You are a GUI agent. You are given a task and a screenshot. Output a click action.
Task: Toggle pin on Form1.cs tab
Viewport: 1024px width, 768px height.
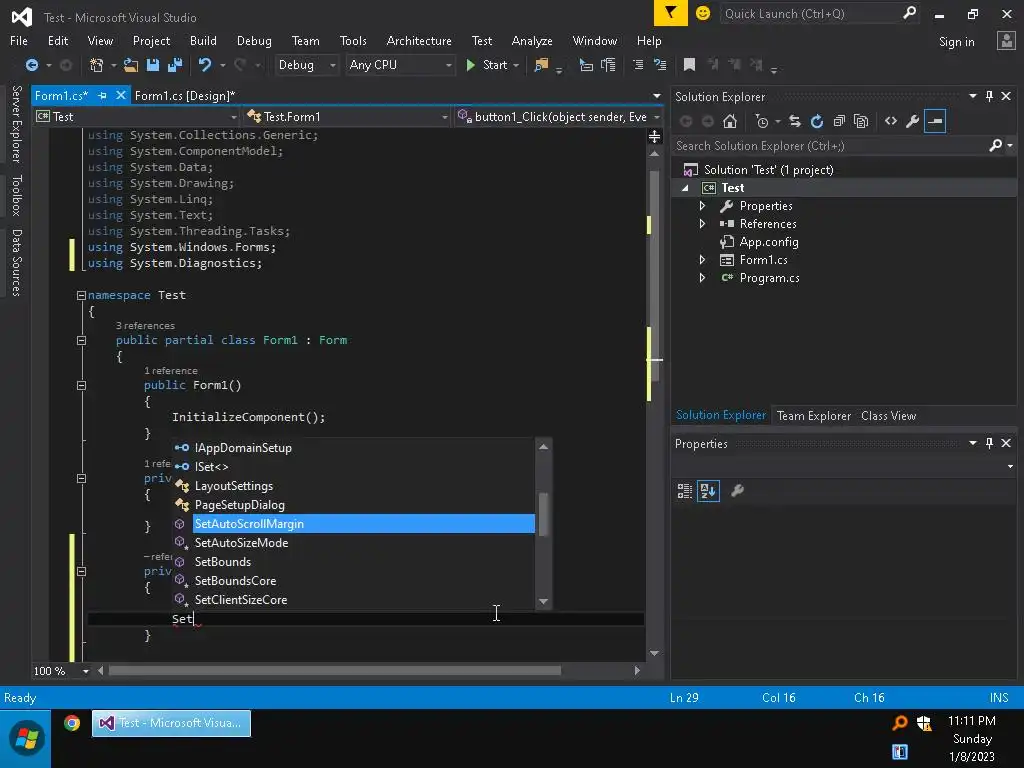[103, 95]
